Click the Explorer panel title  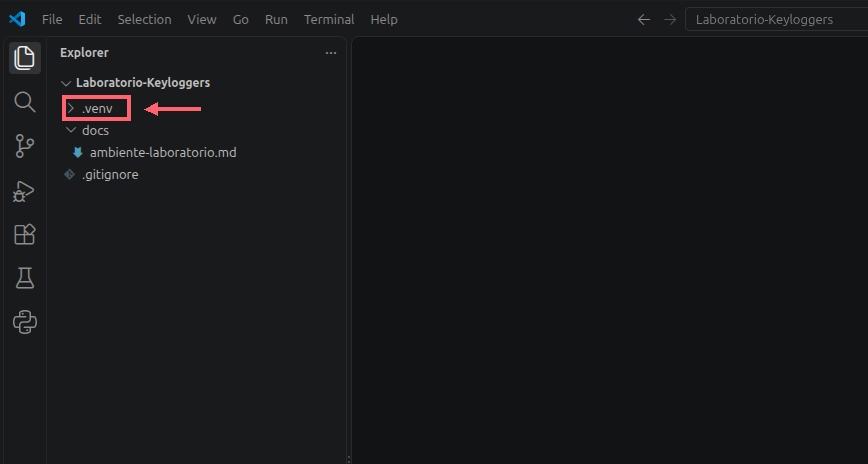(x=84, y=53)
